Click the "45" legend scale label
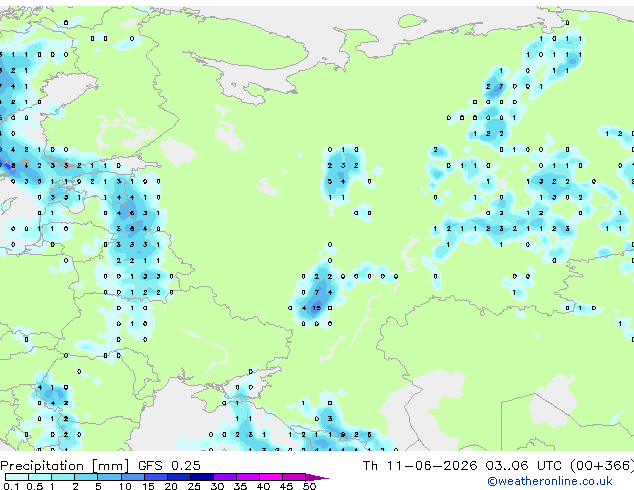Image resolution: width=634 pixels, height=490 pixels. [x=286, y=486]
